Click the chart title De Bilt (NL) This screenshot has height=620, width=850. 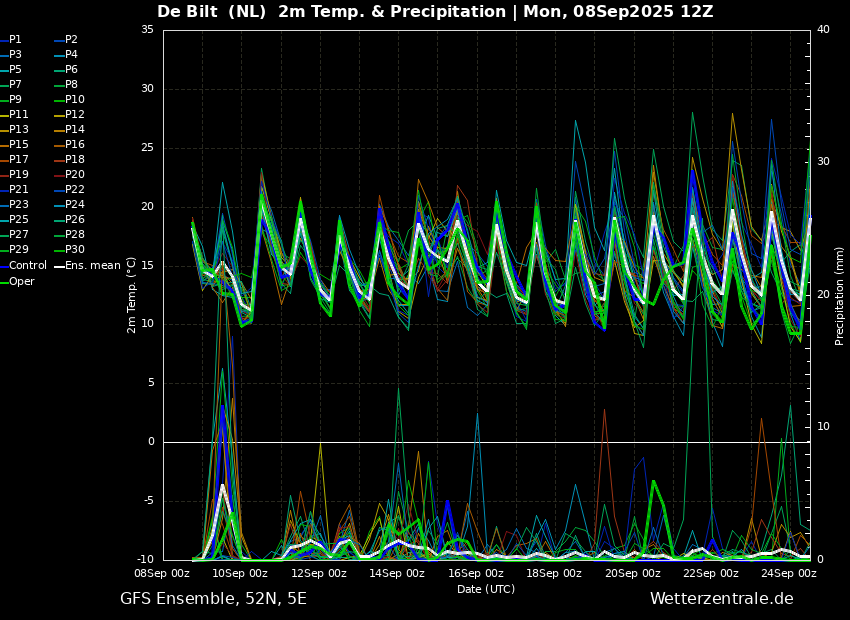tap(211, 11)
